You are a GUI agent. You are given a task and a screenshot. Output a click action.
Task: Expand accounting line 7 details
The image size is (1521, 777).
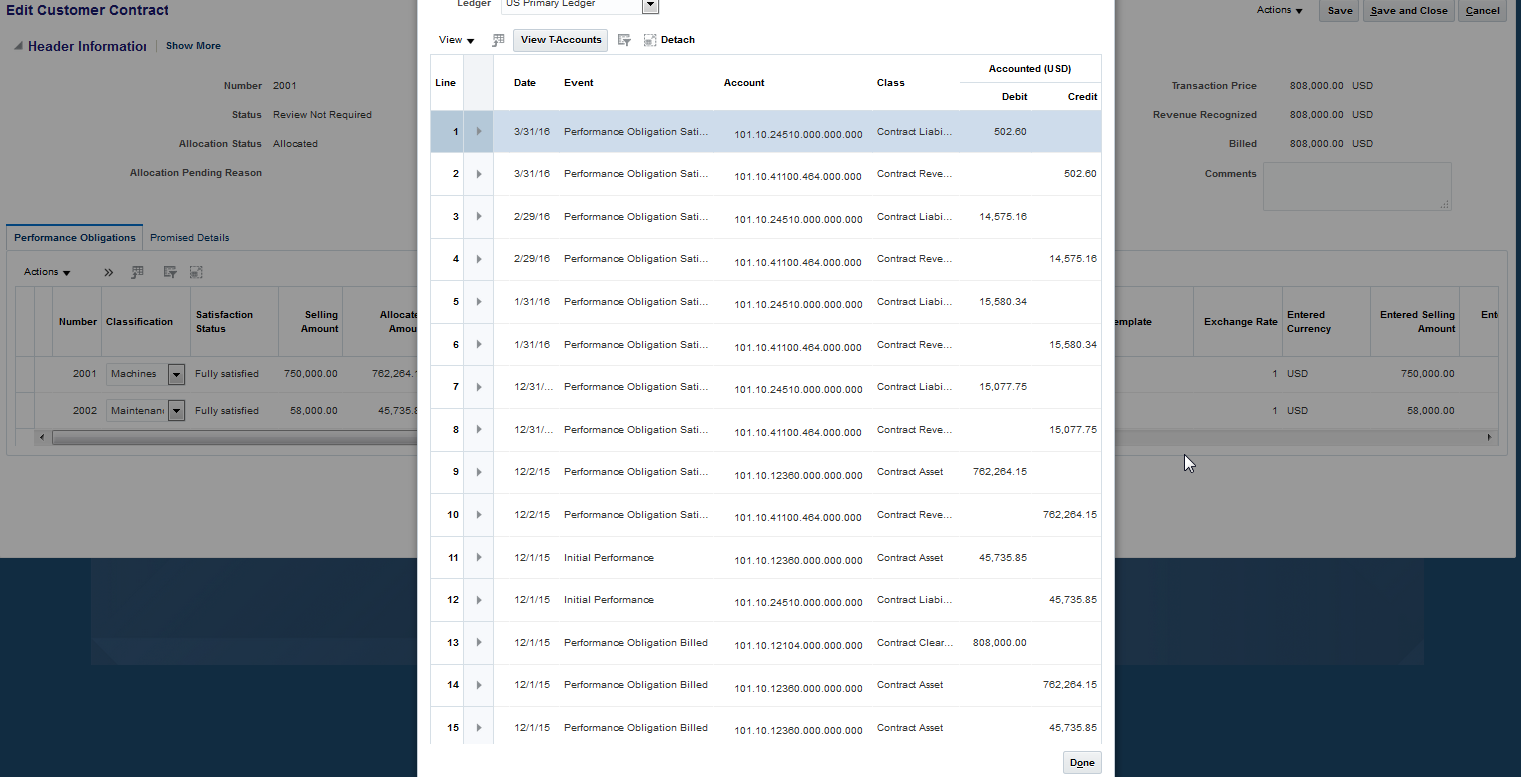(x=479, y=386)
